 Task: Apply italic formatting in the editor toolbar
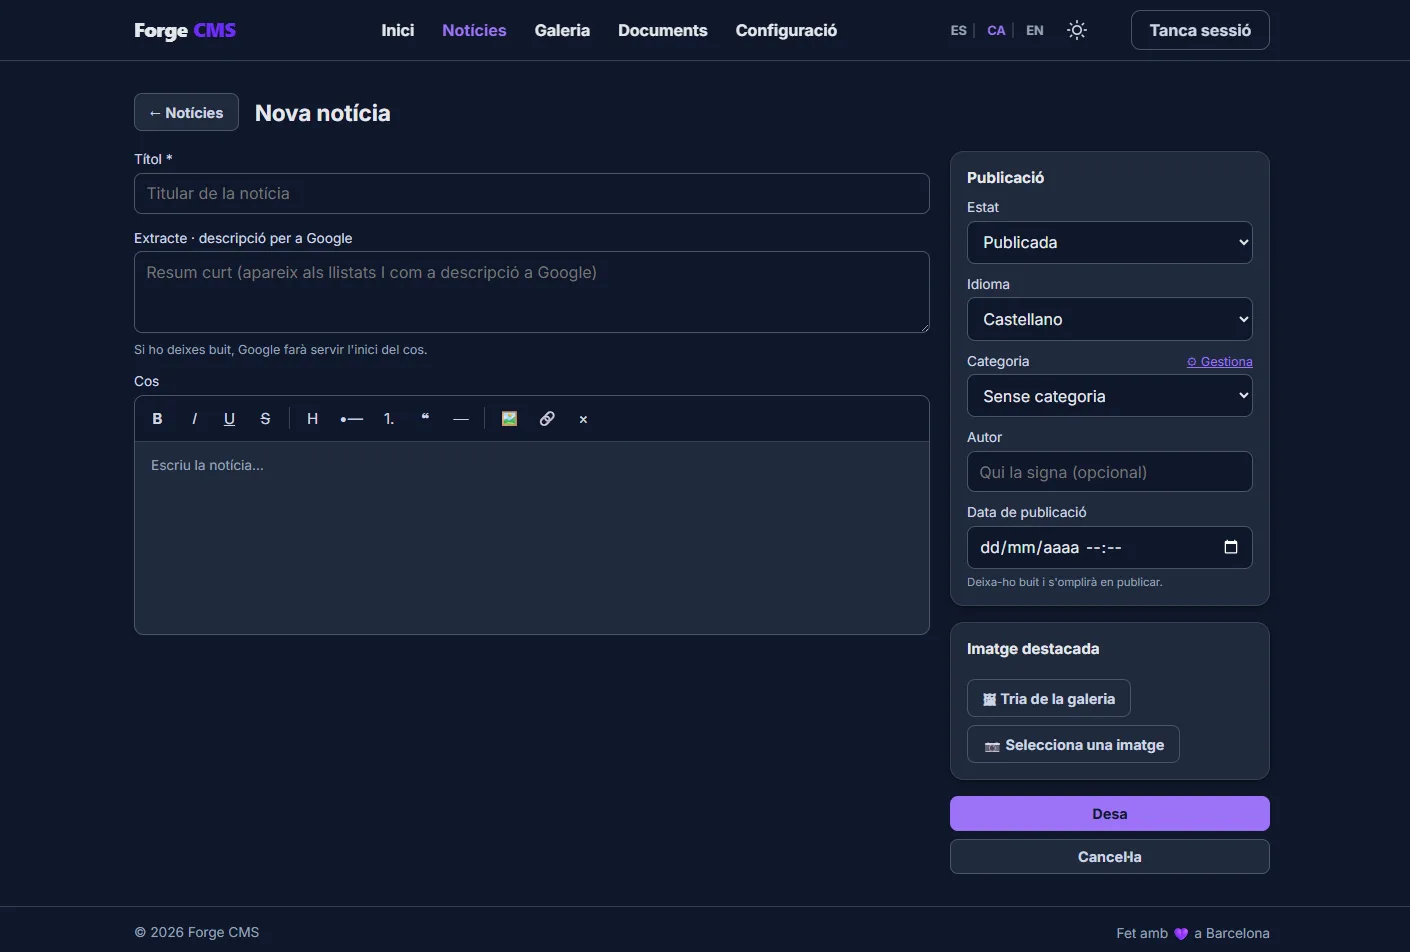[194, 419]
